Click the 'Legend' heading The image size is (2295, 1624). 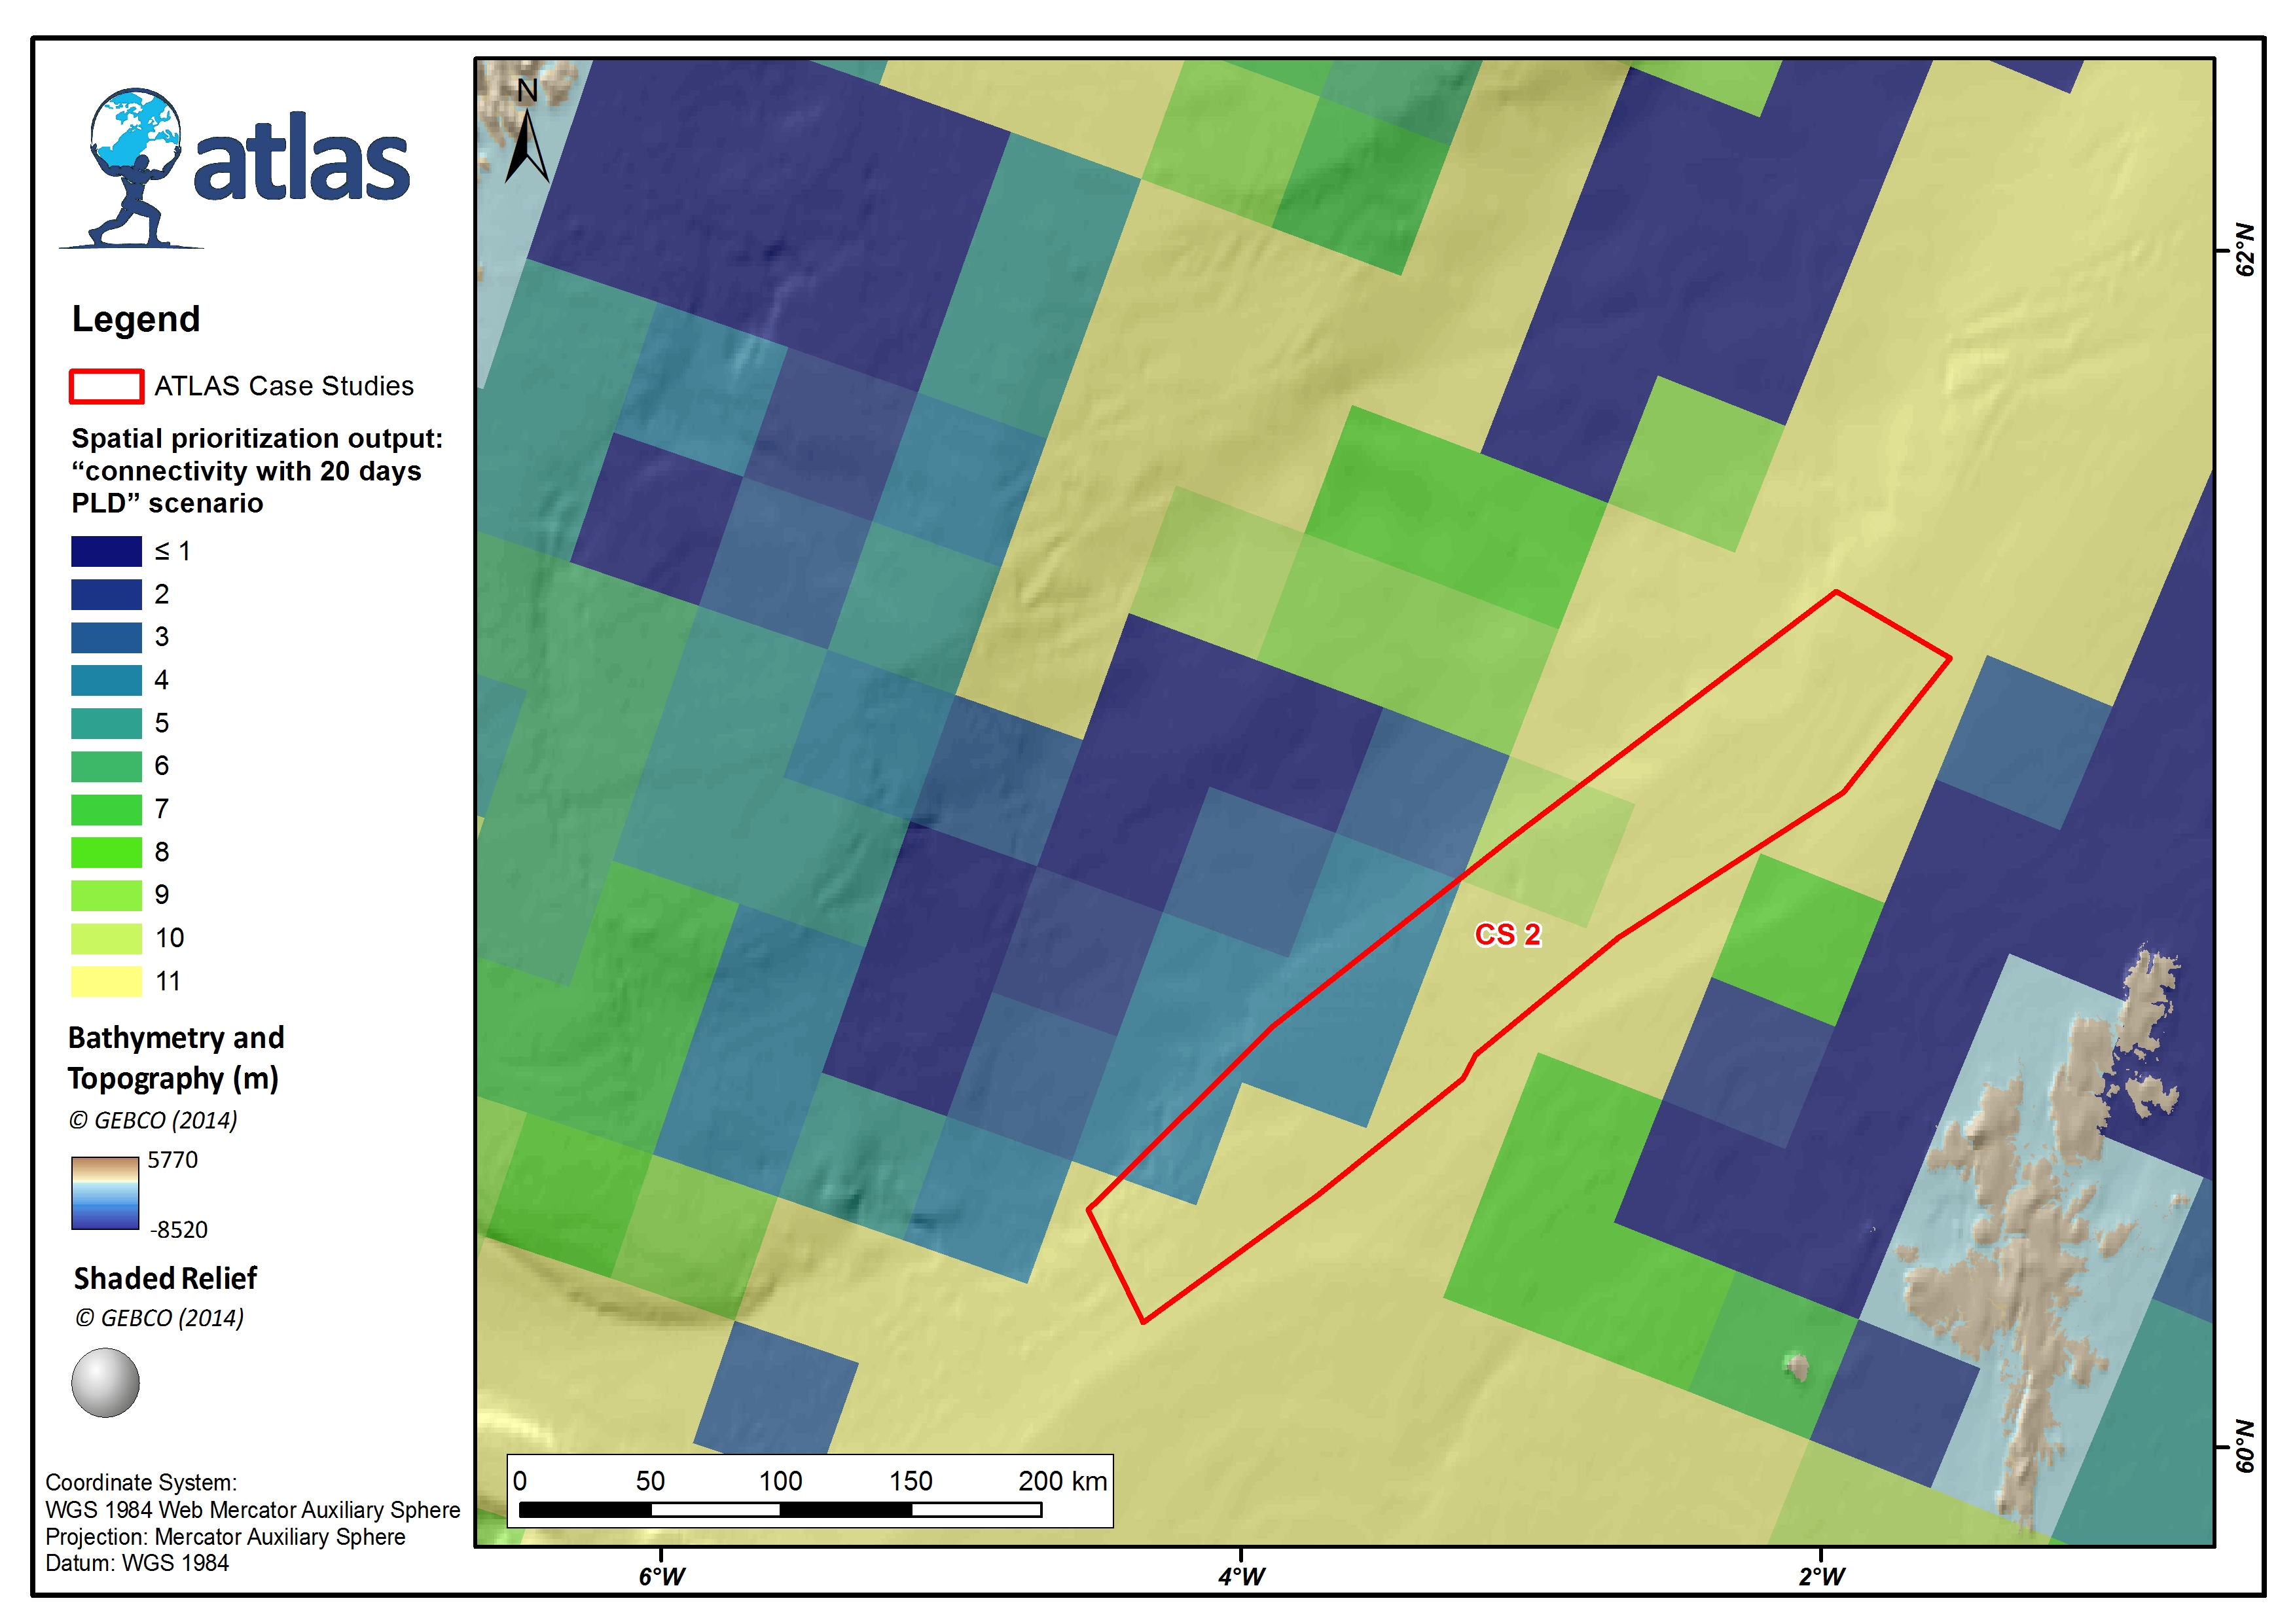click(136, 319)
